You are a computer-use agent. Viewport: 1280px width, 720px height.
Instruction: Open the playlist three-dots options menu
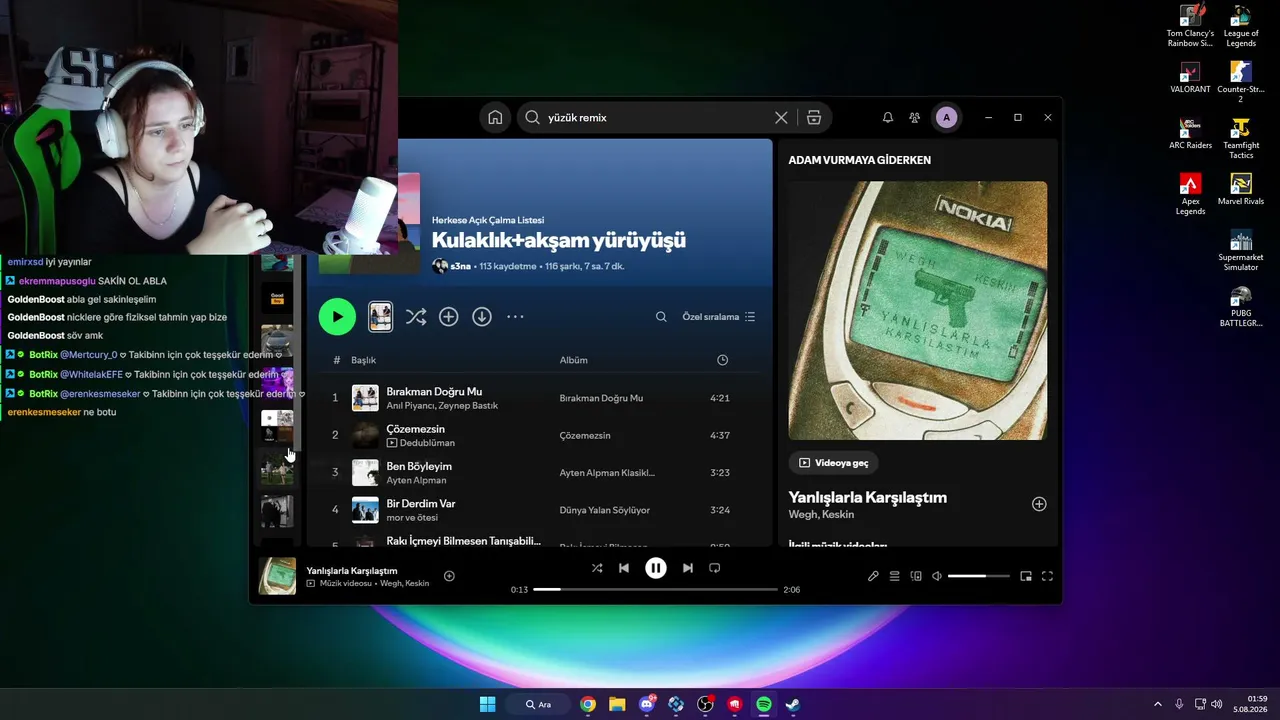point(515,317)
